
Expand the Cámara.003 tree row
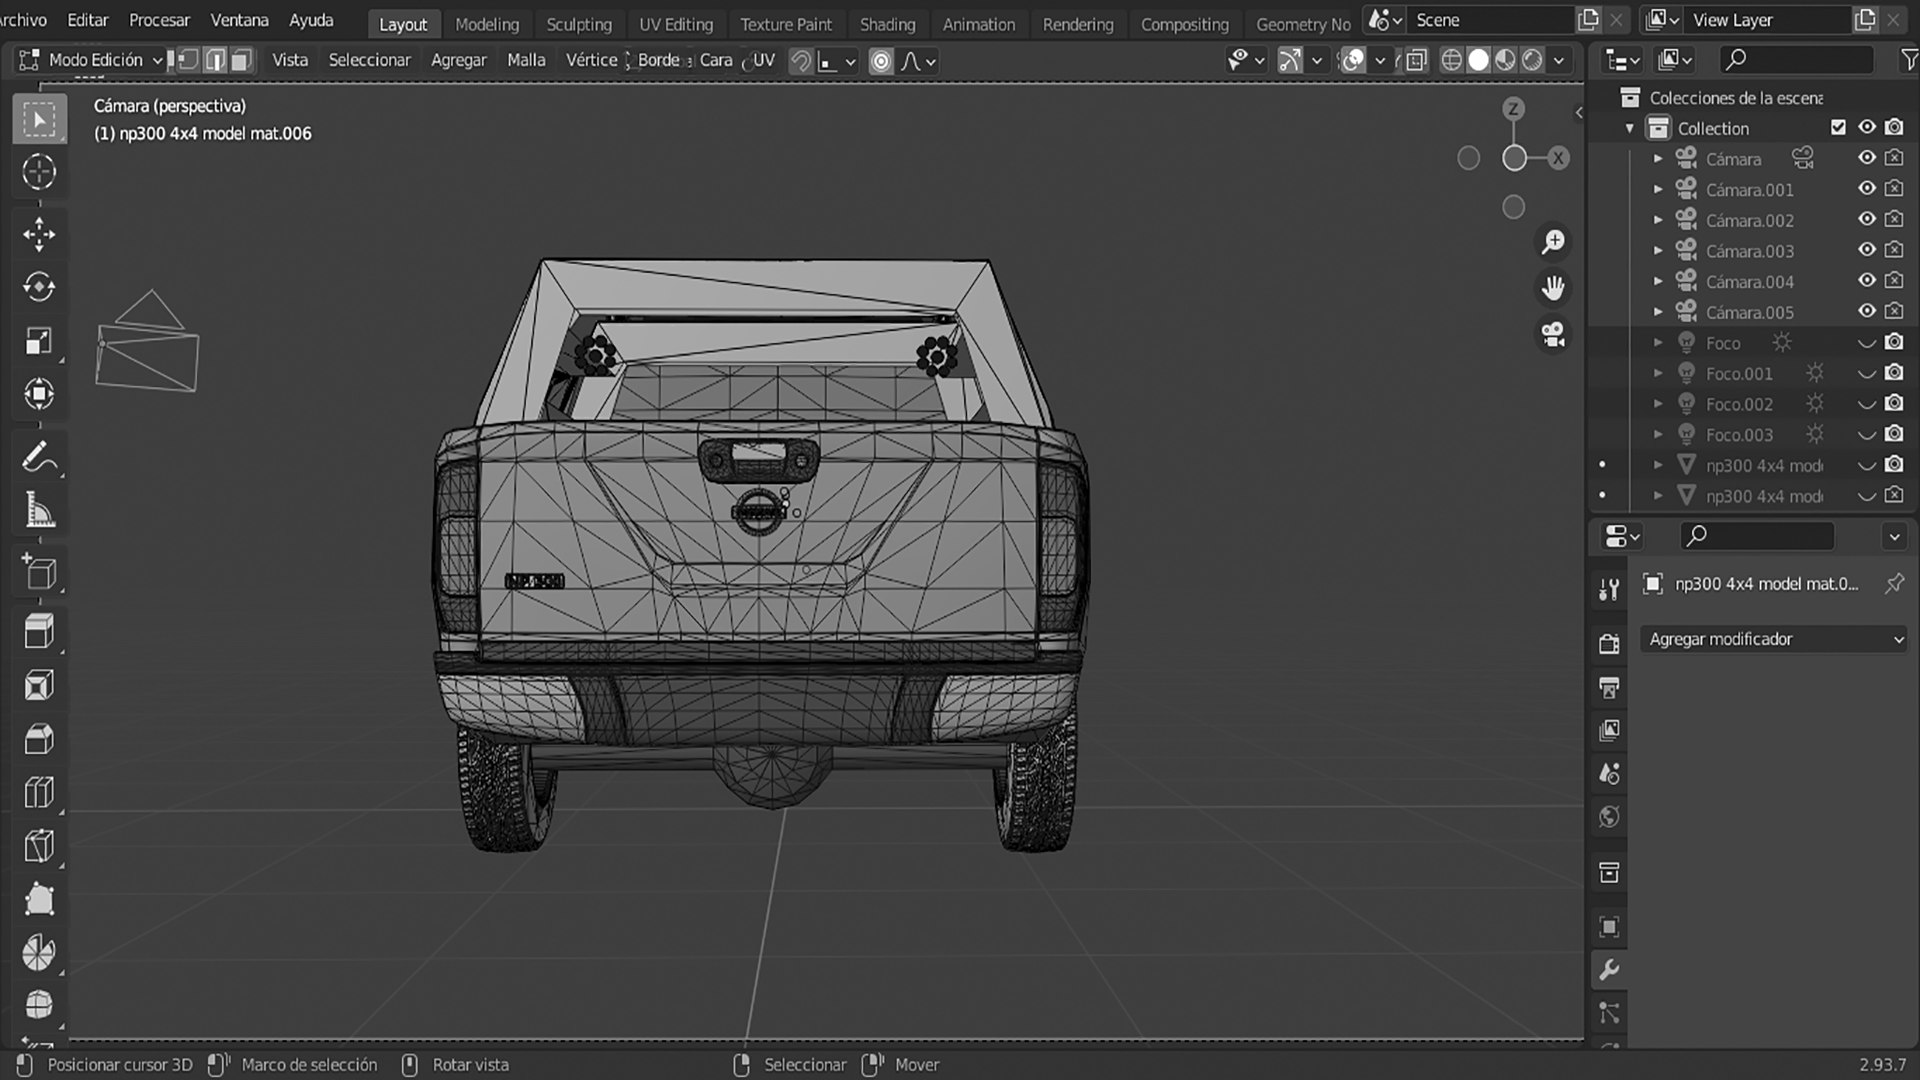[x=1658, y=251]
